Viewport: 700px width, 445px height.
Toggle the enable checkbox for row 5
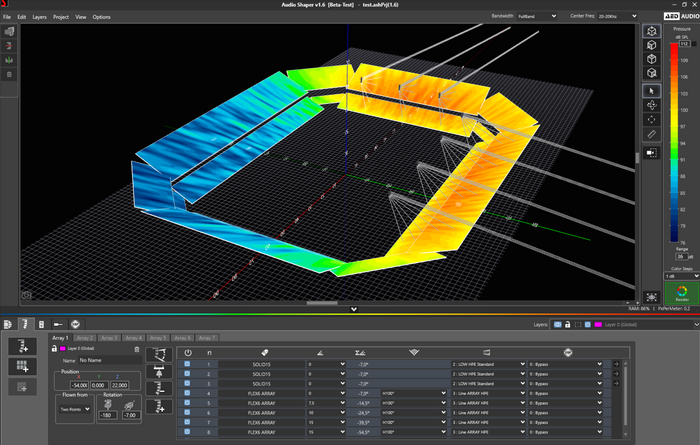[187, 403]
